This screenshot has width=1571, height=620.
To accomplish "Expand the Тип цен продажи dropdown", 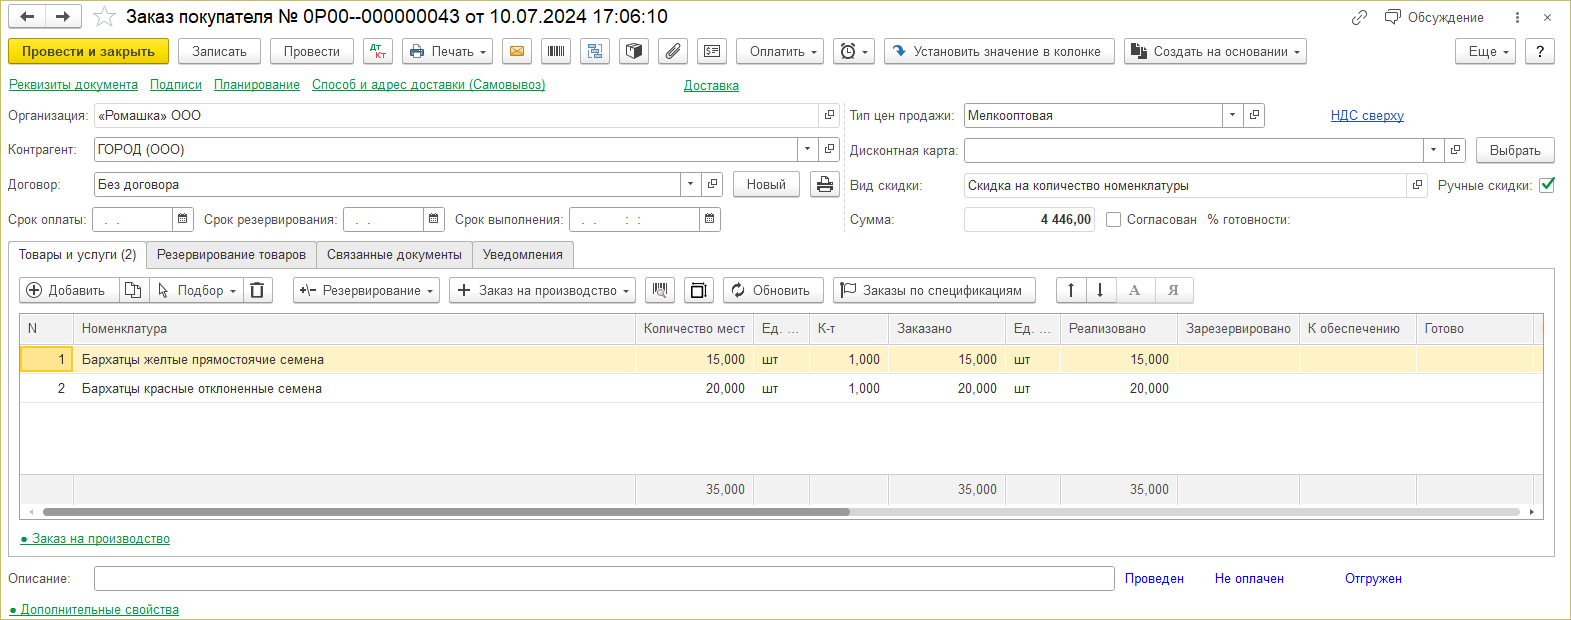I will [1232, 116].
